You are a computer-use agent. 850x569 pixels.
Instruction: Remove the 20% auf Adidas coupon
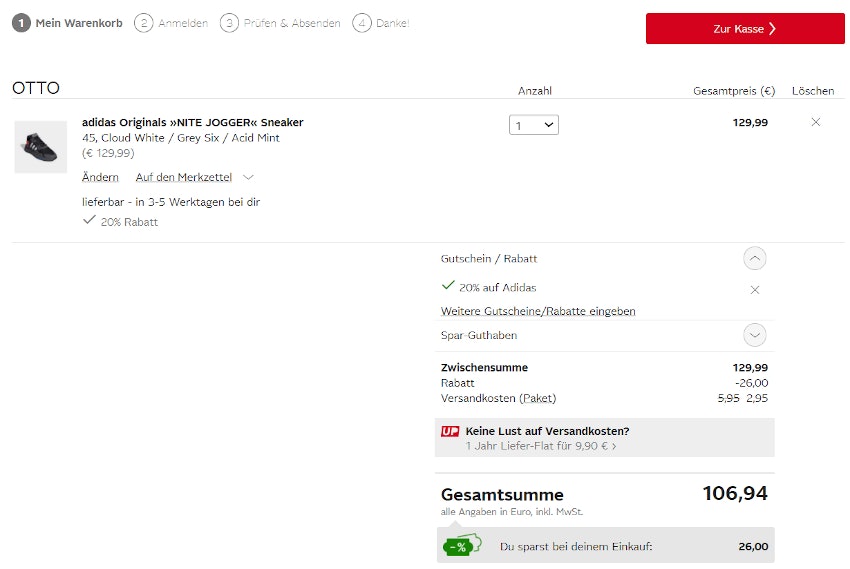(x=754, y=290)
